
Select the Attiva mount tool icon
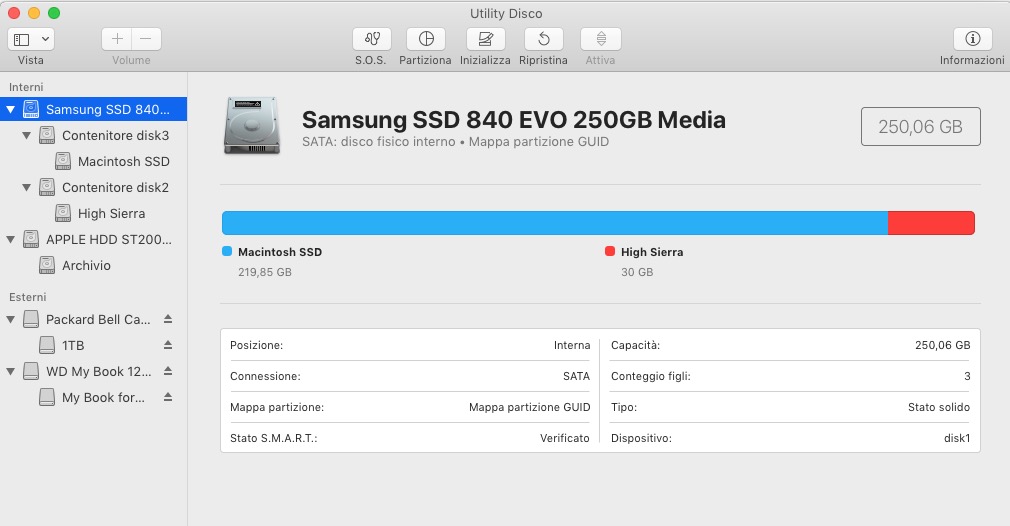pyautogui.click(x=600, y=39)
